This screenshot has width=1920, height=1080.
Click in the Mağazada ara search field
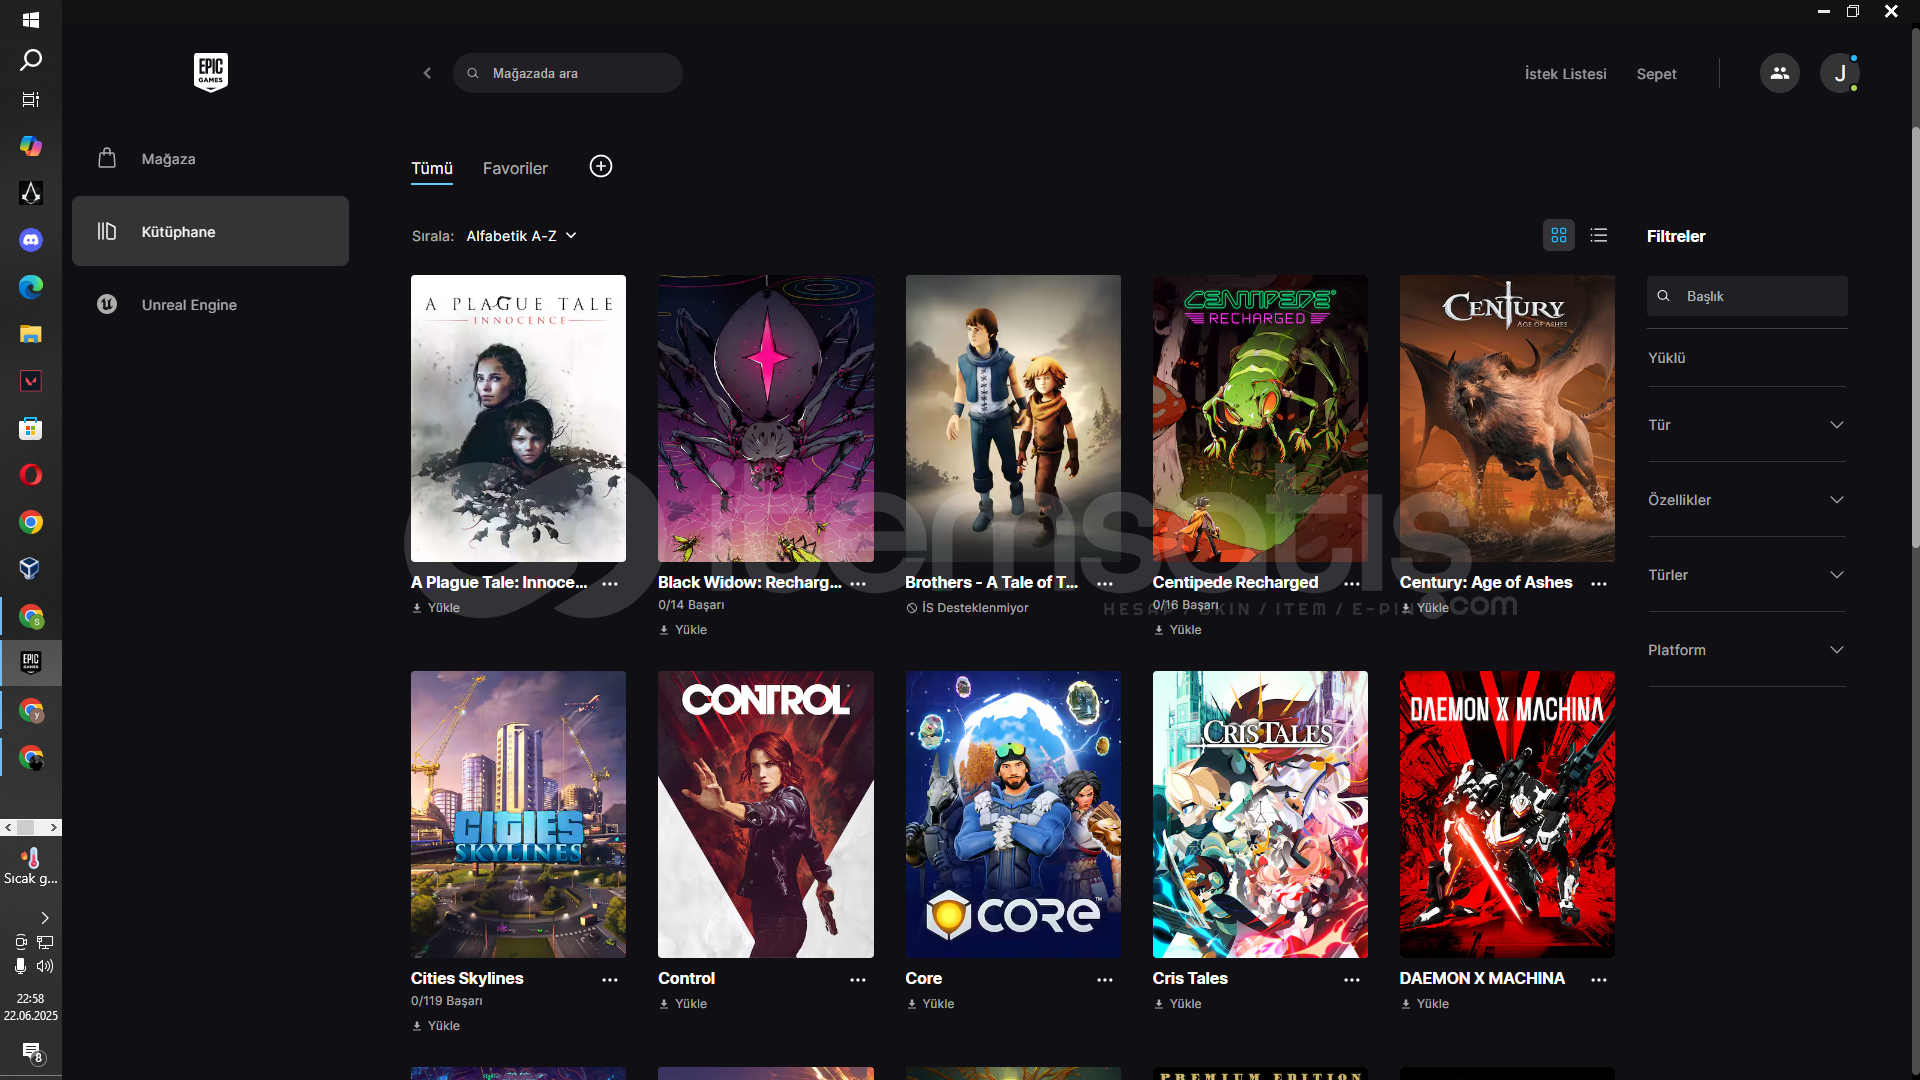[568, 73]
